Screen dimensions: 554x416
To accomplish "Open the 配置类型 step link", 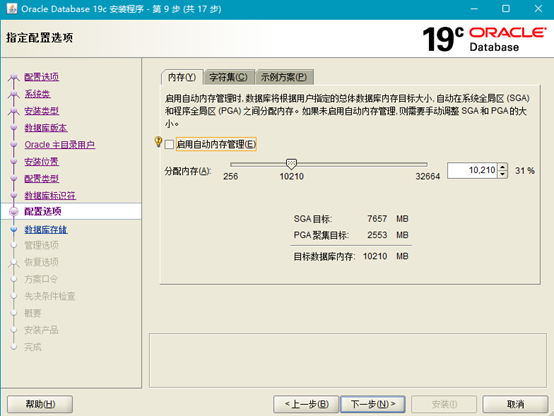I will click(x=42, y=178).
